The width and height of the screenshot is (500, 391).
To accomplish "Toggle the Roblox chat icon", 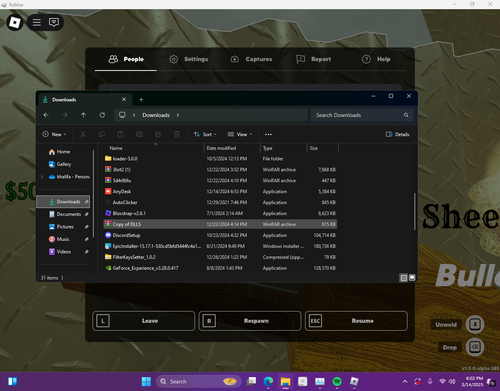I will click(x=54, y=22).
